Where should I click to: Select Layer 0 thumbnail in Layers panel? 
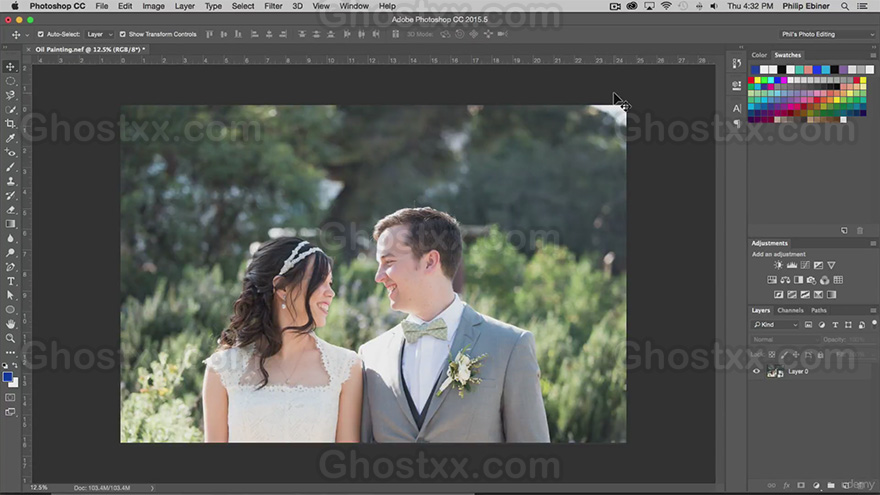(775, 372)
